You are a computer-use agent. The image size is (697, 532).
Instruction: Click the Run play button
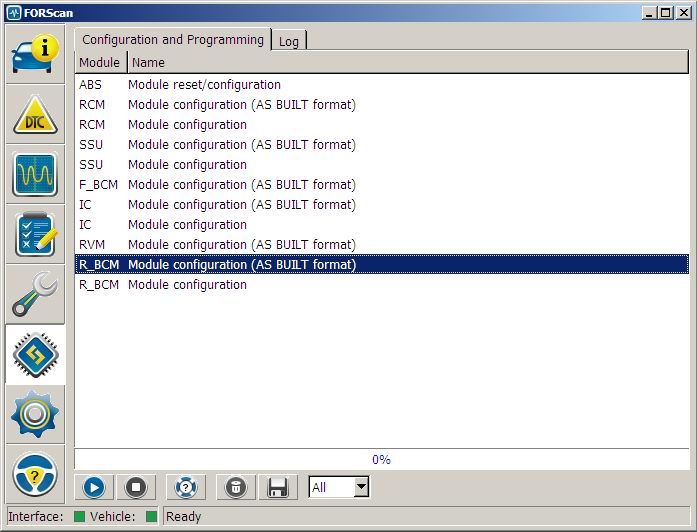click(x=94, y=487)
